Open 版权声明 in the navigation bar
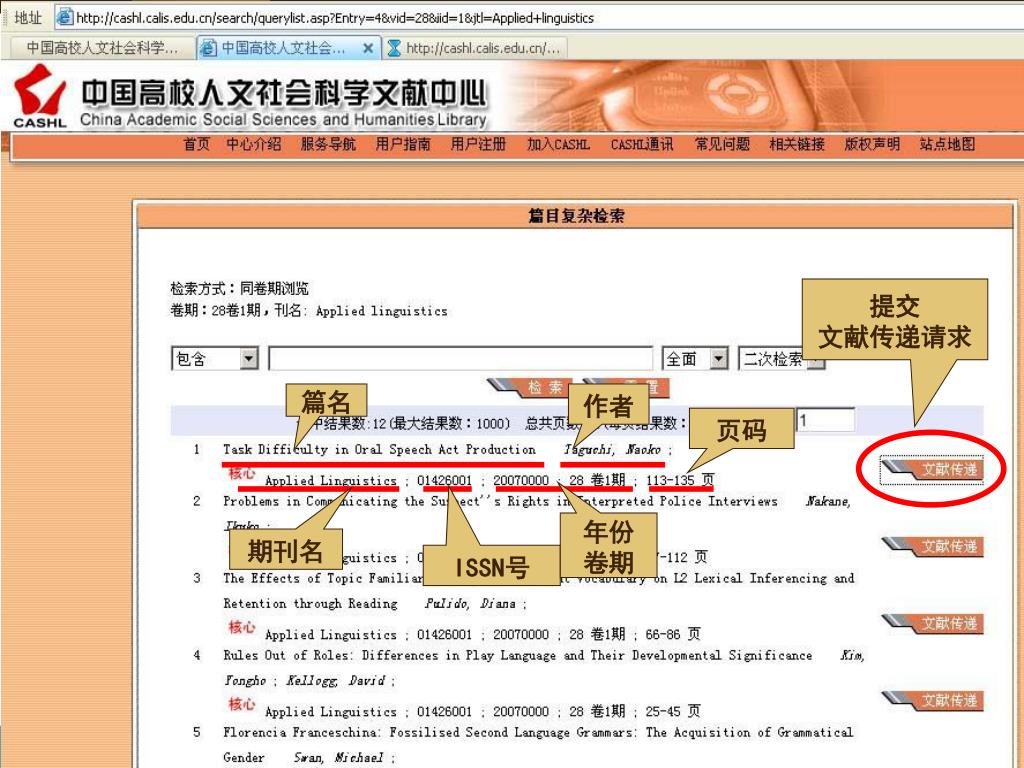 click(872, 144)
